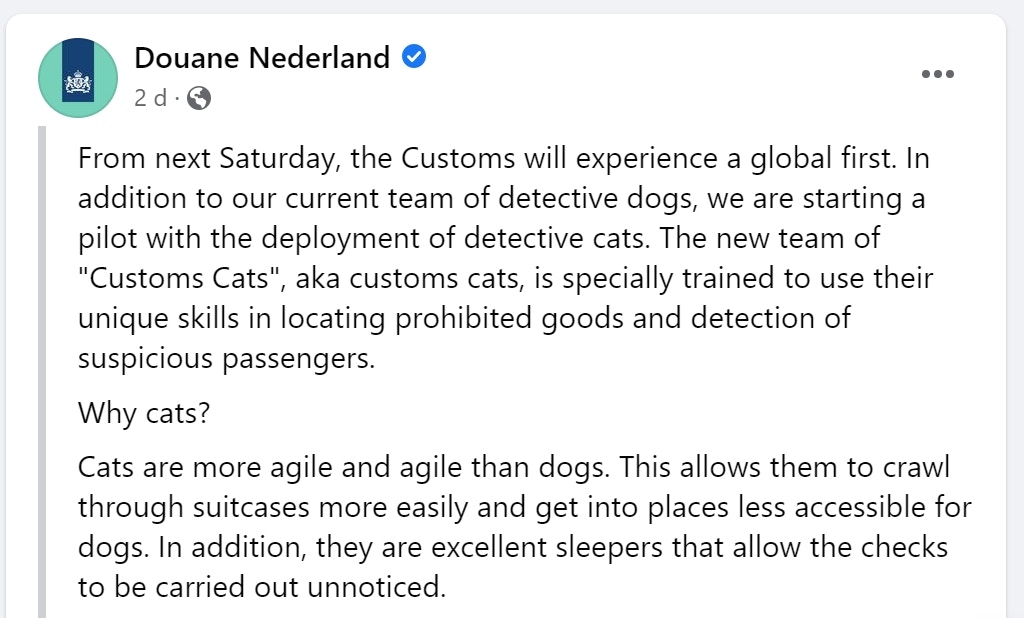Viewport: 1024px width, 618px height.
Task: Click the Douane Nederland profile avatar
Action: [78, 78]
